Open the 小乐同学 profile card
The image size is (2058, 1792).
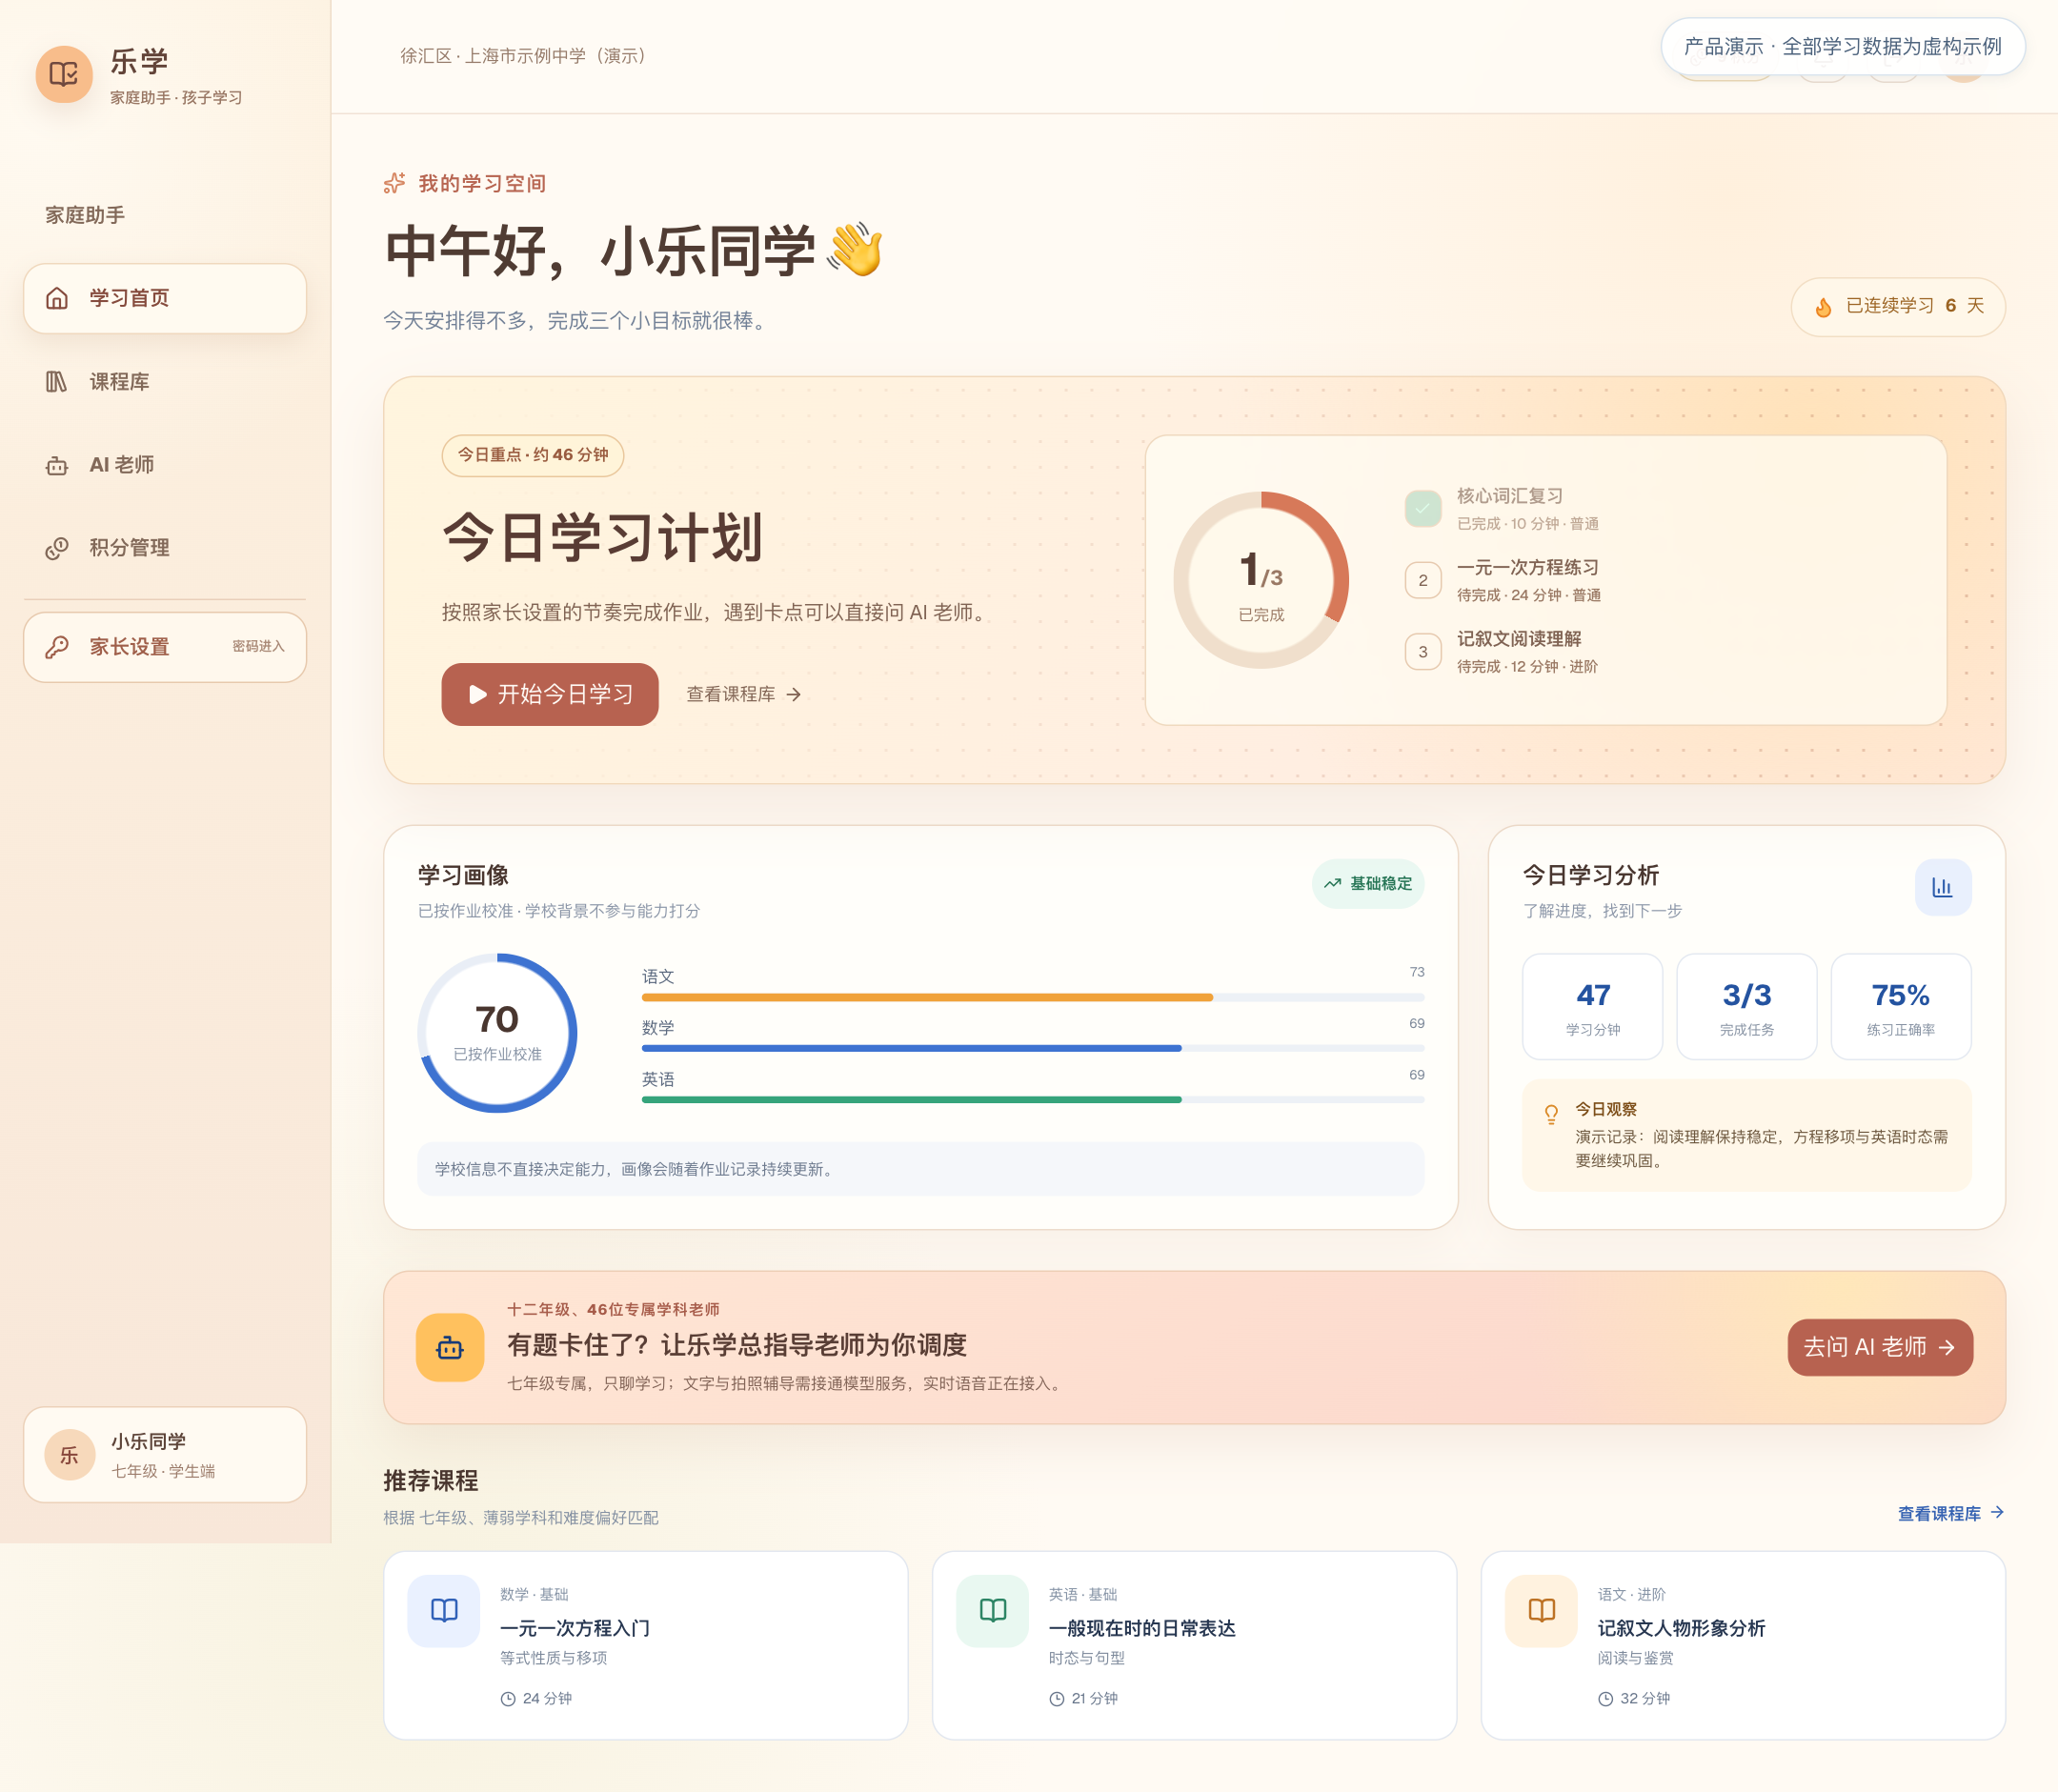tap(165, 1455)
